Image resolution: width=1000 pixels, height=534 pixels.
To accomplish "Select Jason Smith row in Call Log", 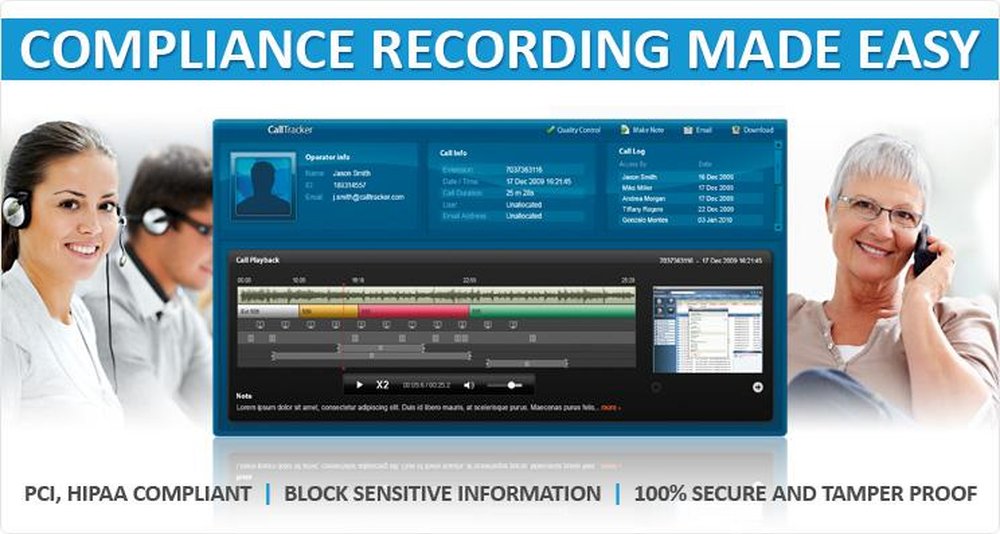I will (x=691, y=177).
